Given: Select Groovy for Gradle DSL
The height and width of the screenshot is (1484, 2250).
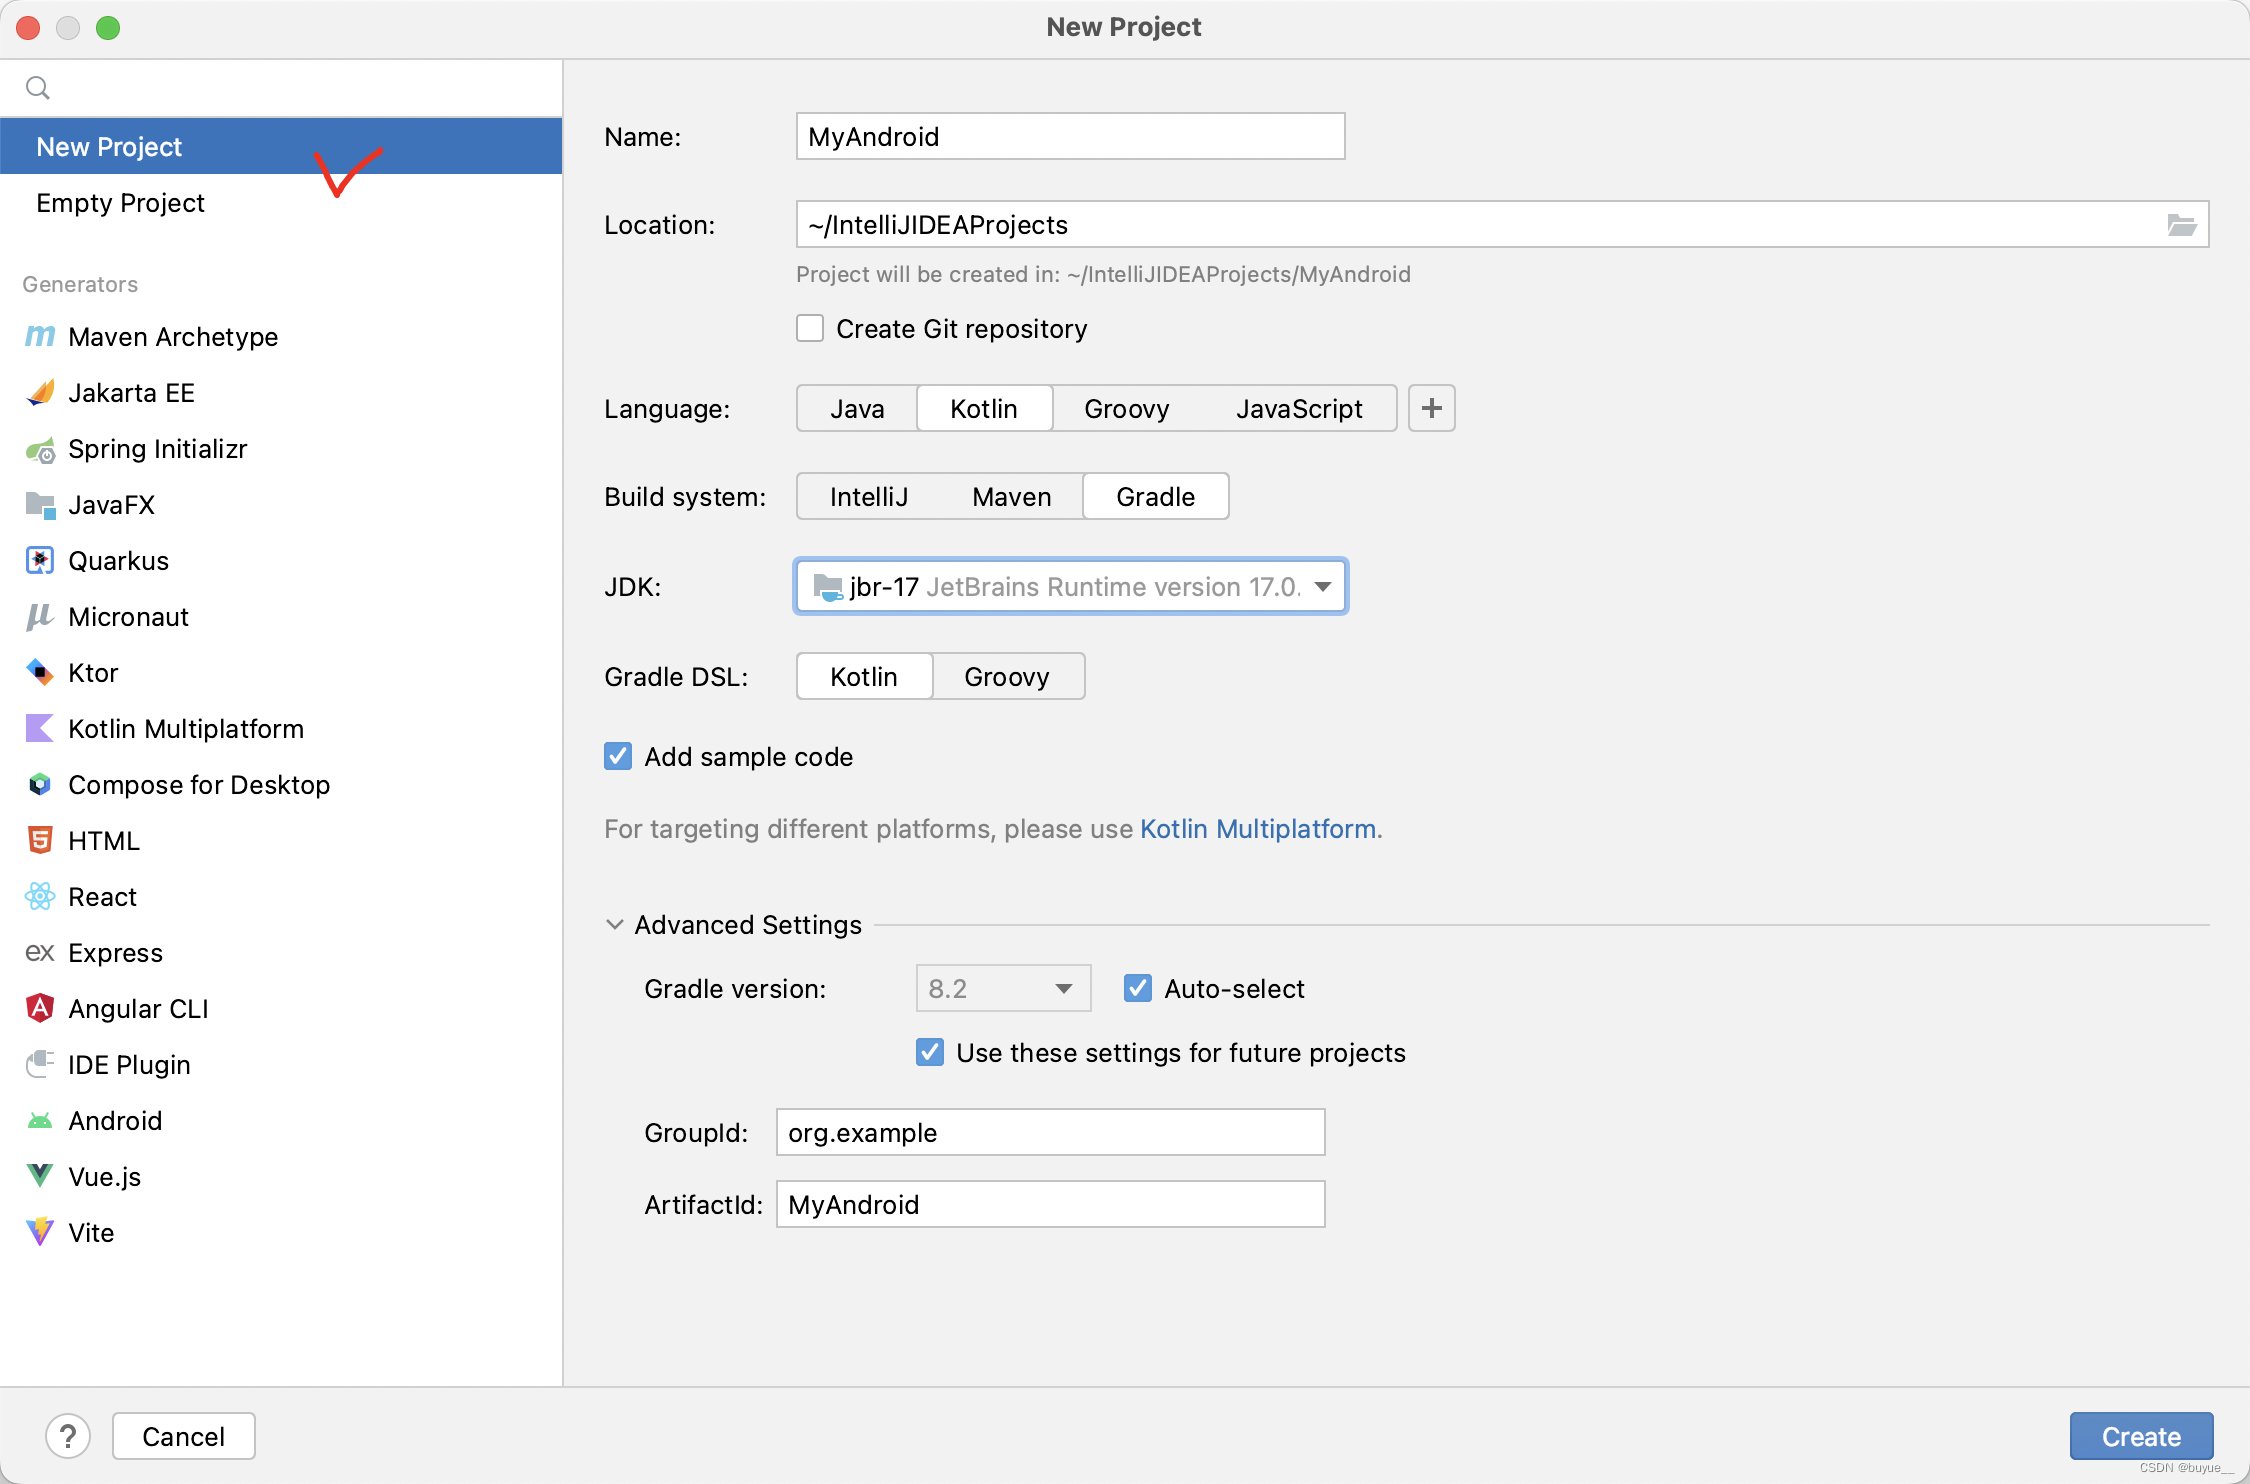Looking at the screenshot, I should coord(1007,677).
